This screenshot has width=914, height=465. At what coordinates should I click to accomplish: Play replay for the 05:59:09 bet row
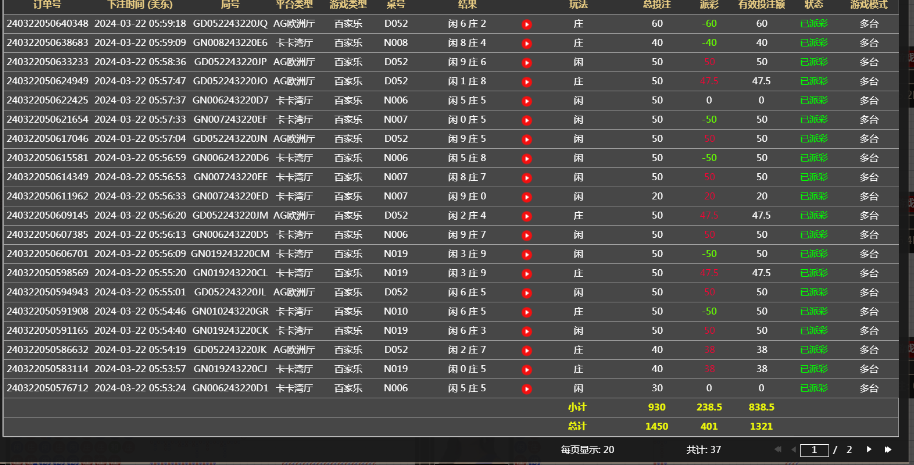tap(526, 43)
